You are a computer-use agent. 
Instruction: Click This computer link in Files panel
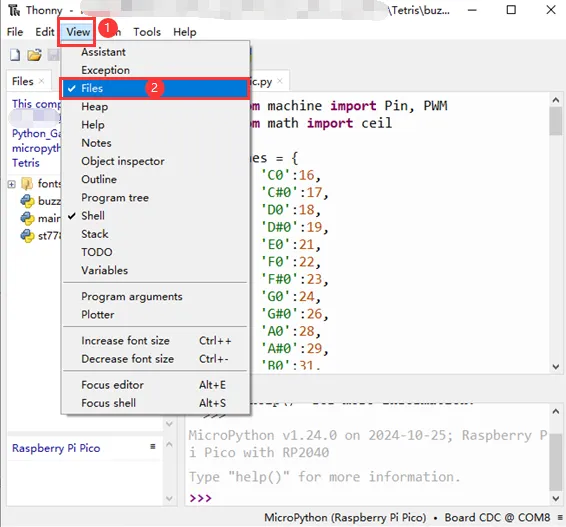pyautogui.click(x=36, y=104)
